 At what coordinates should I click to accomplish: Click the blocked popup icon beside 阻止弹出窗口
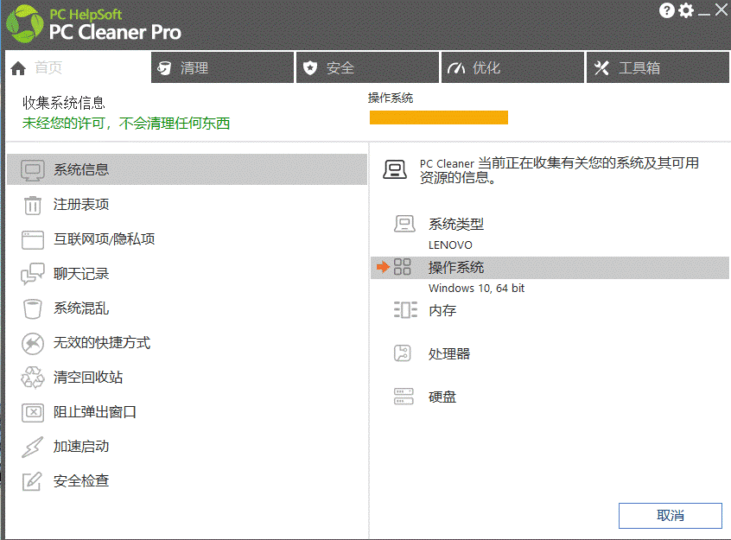point(33,412)
